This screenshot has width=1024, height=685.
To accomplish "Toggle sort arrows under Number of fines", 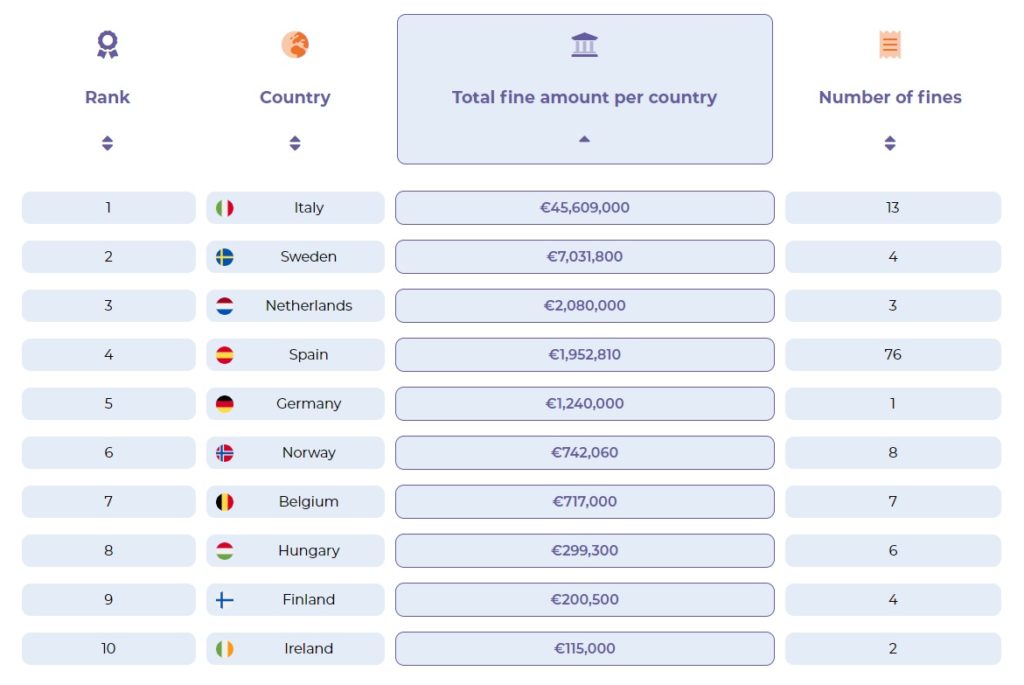I will 890,143.
